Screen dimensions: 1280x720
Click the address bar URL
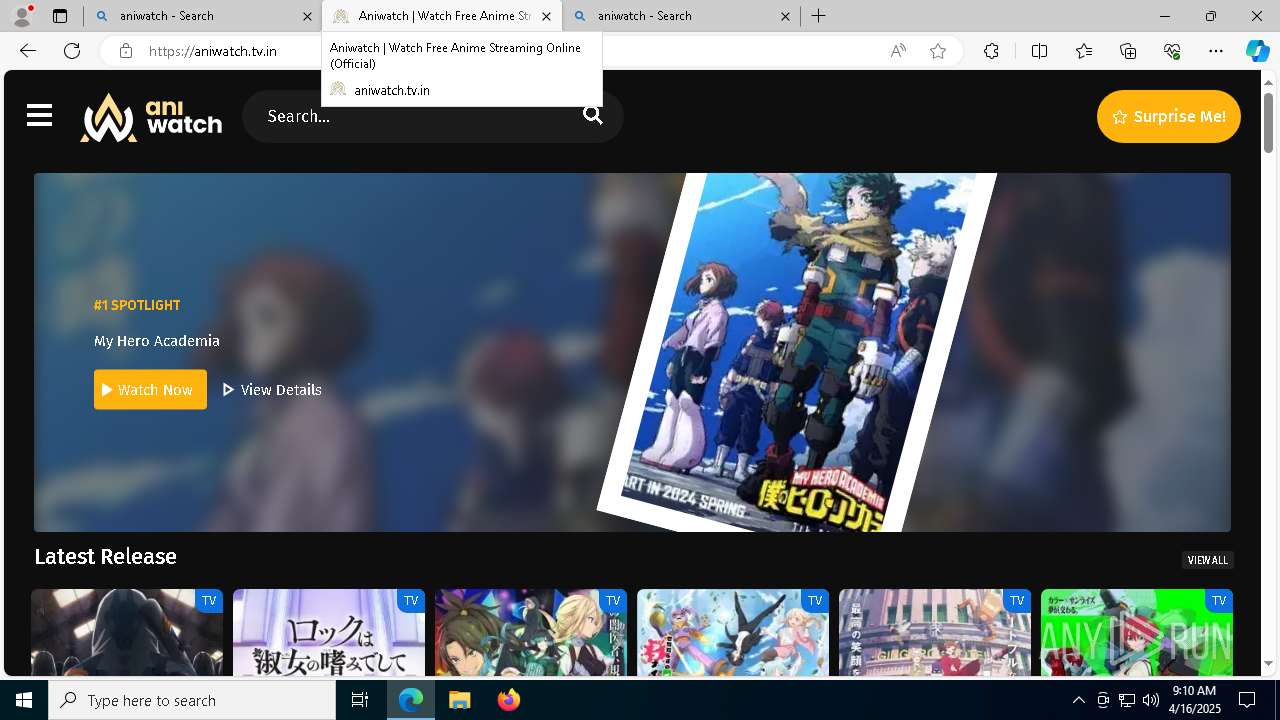213,51
